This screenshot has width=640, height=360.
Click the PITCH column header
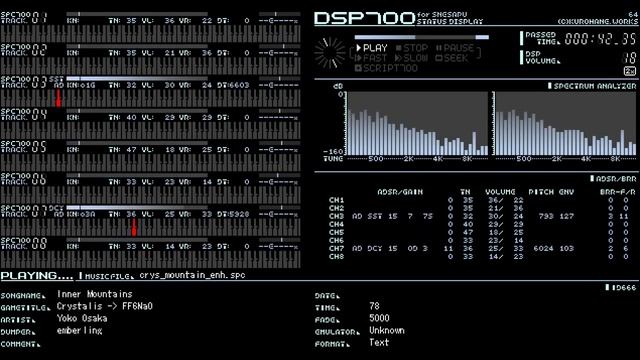click(x=541, y=192)
